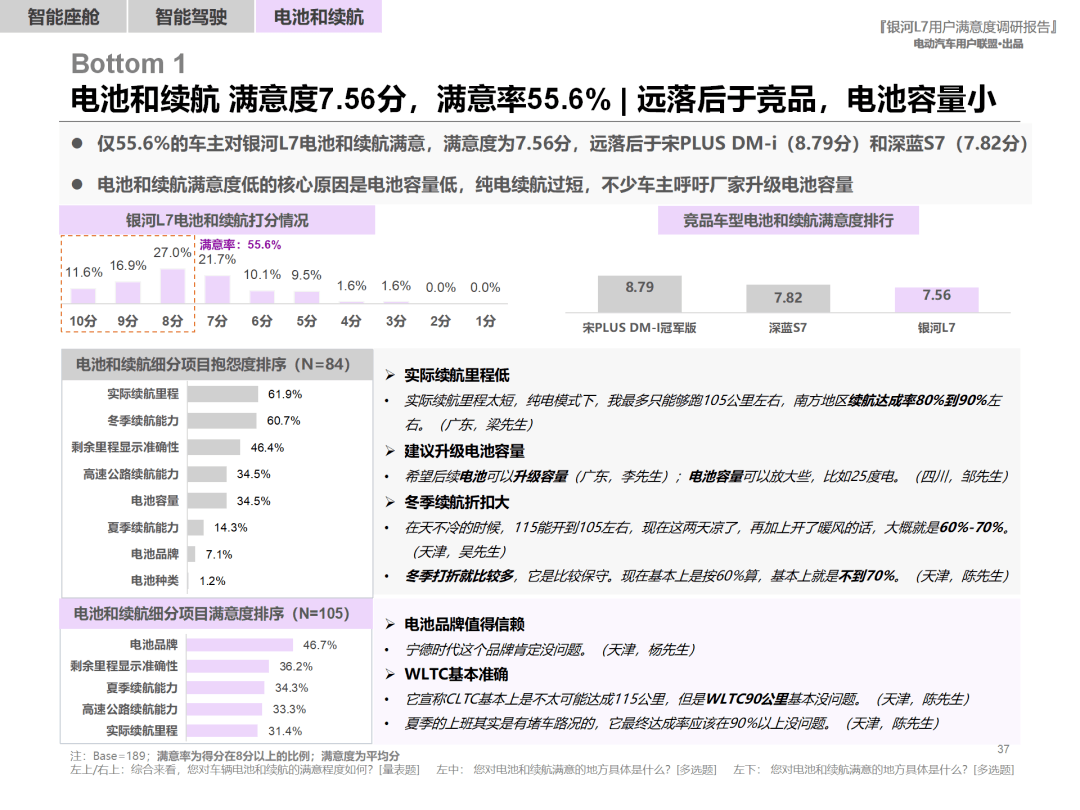Click the complaint 剩余里程显示准确性 value 46.4%
The height and width of the screenshot is (810, 1080).
pos(267,448)
